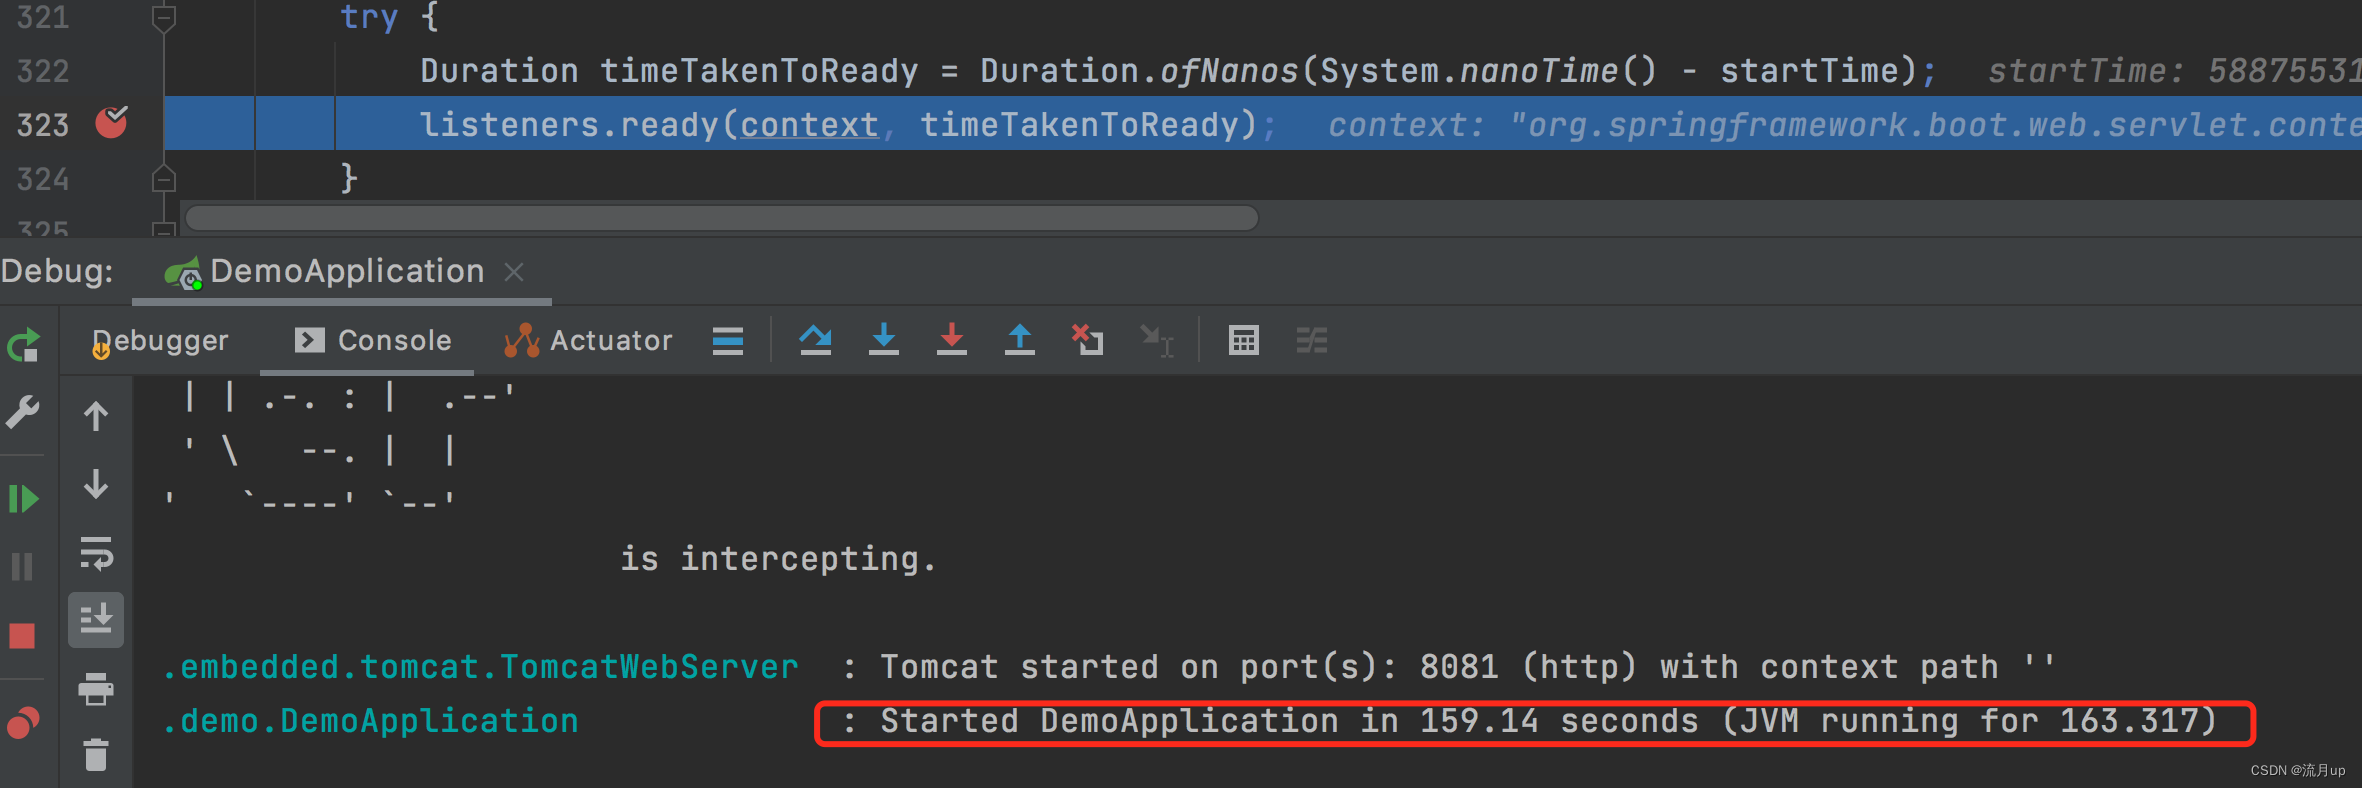Click the Step Over icon

[x=815, y=340]
